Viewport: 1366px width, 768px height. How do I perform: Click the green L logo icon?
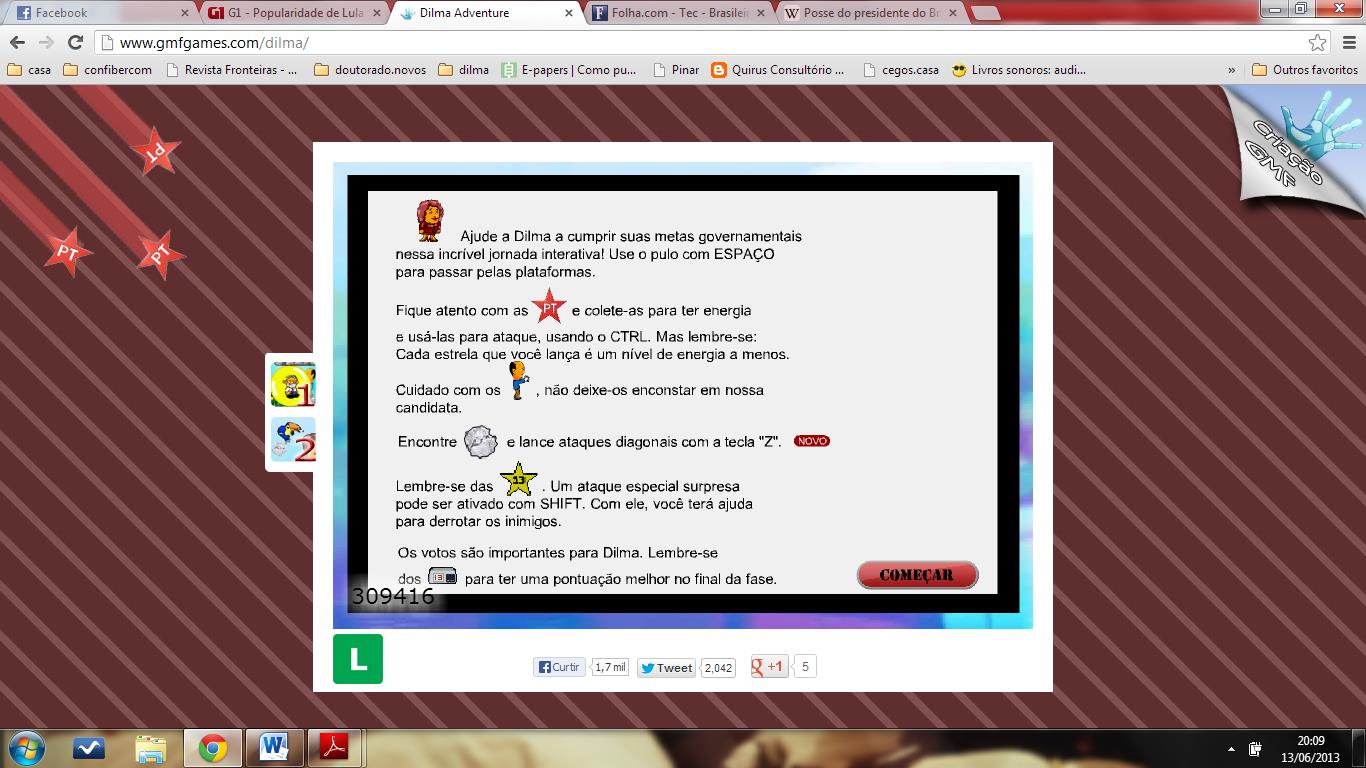click(x=358, y=659)
